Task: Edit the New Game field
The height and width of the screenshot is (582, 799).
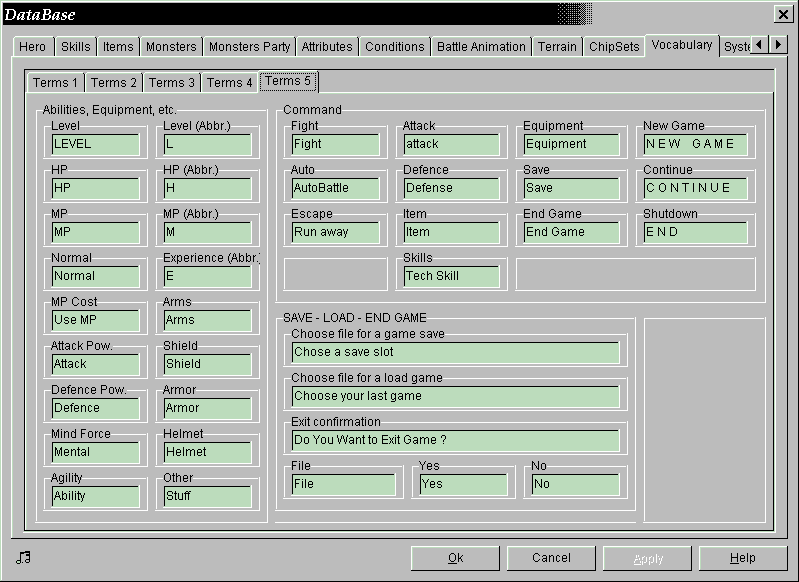Action: click(x=696, y=144)
